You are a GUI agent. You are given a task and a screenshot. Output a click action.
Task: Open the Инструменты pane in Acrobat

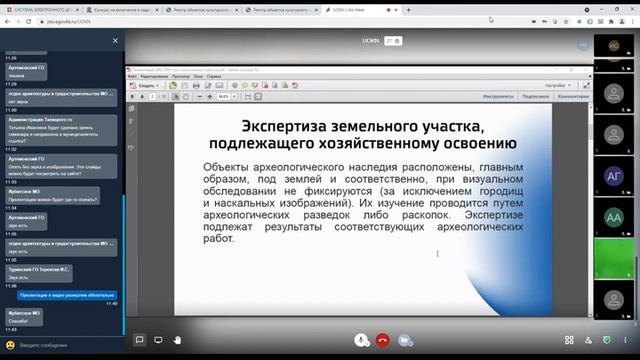click(x=498, y=97)
